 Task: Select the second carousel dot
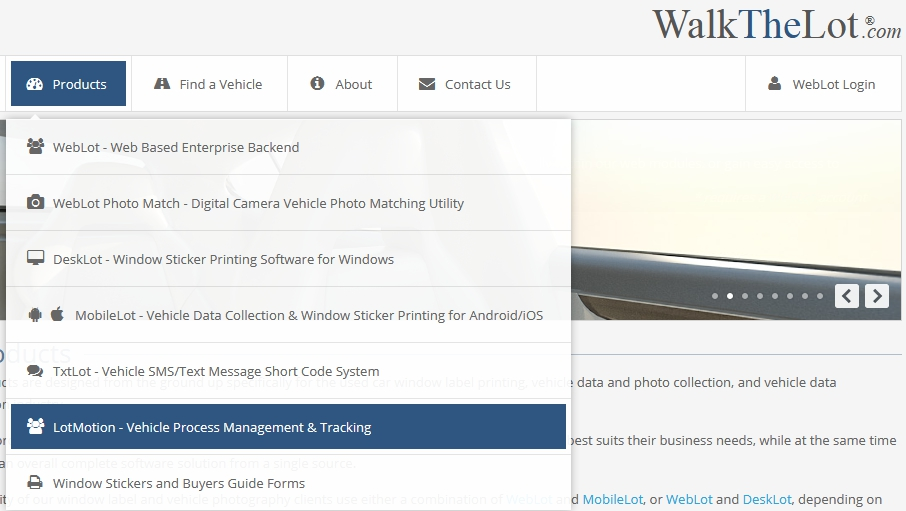pyautogui.click(x=730, y=296)
